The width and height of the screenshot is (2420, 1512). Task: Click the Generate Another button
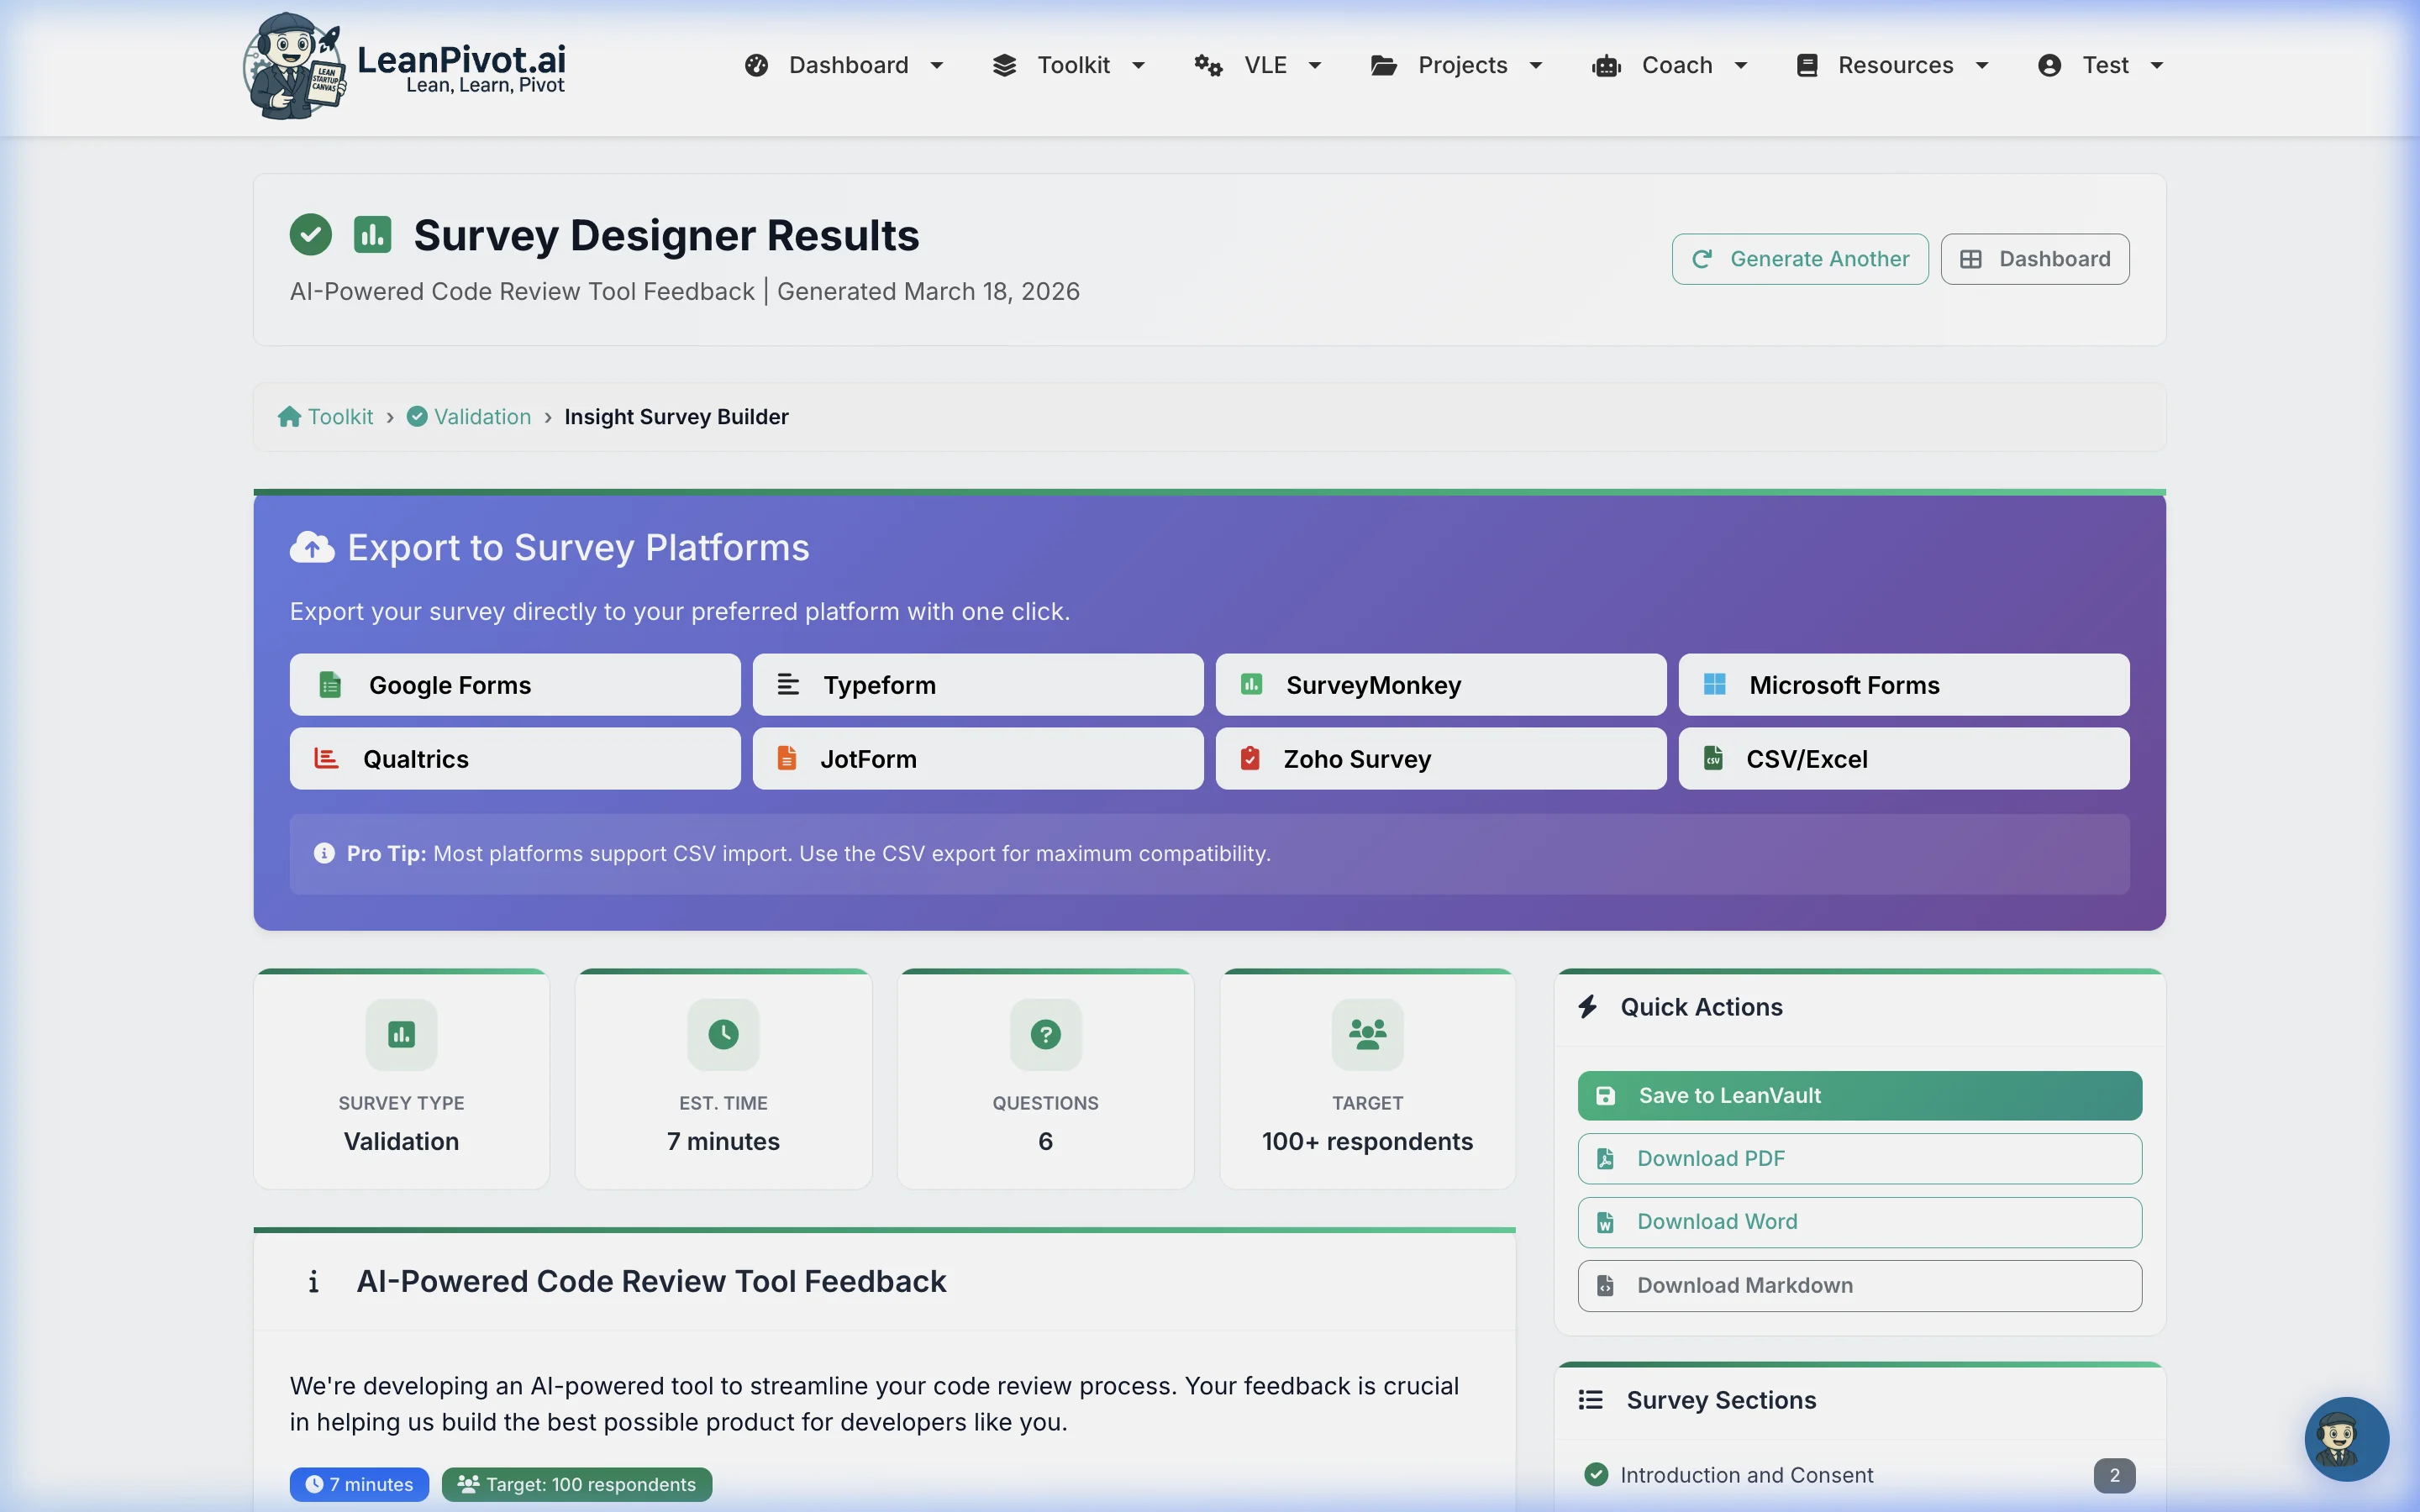point(1798,258)
